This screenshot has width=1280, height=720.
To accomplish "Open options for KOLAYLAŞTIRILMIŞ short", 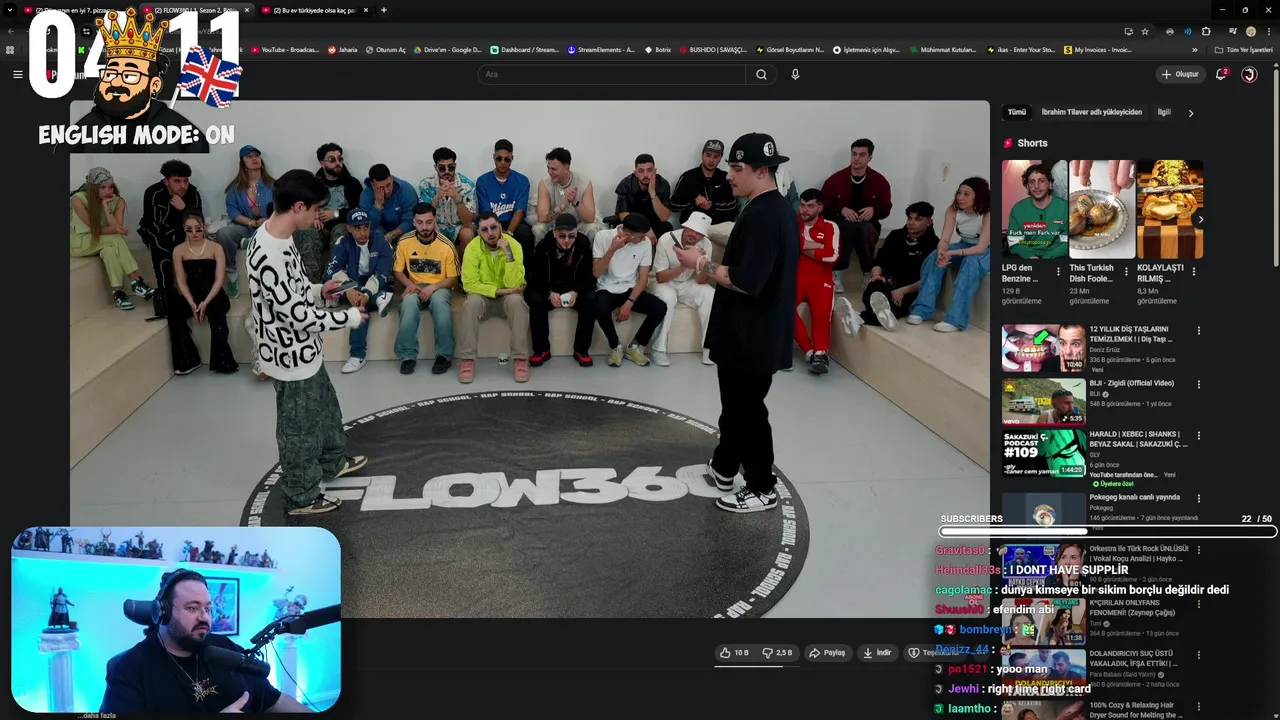I will point(1194,271).
